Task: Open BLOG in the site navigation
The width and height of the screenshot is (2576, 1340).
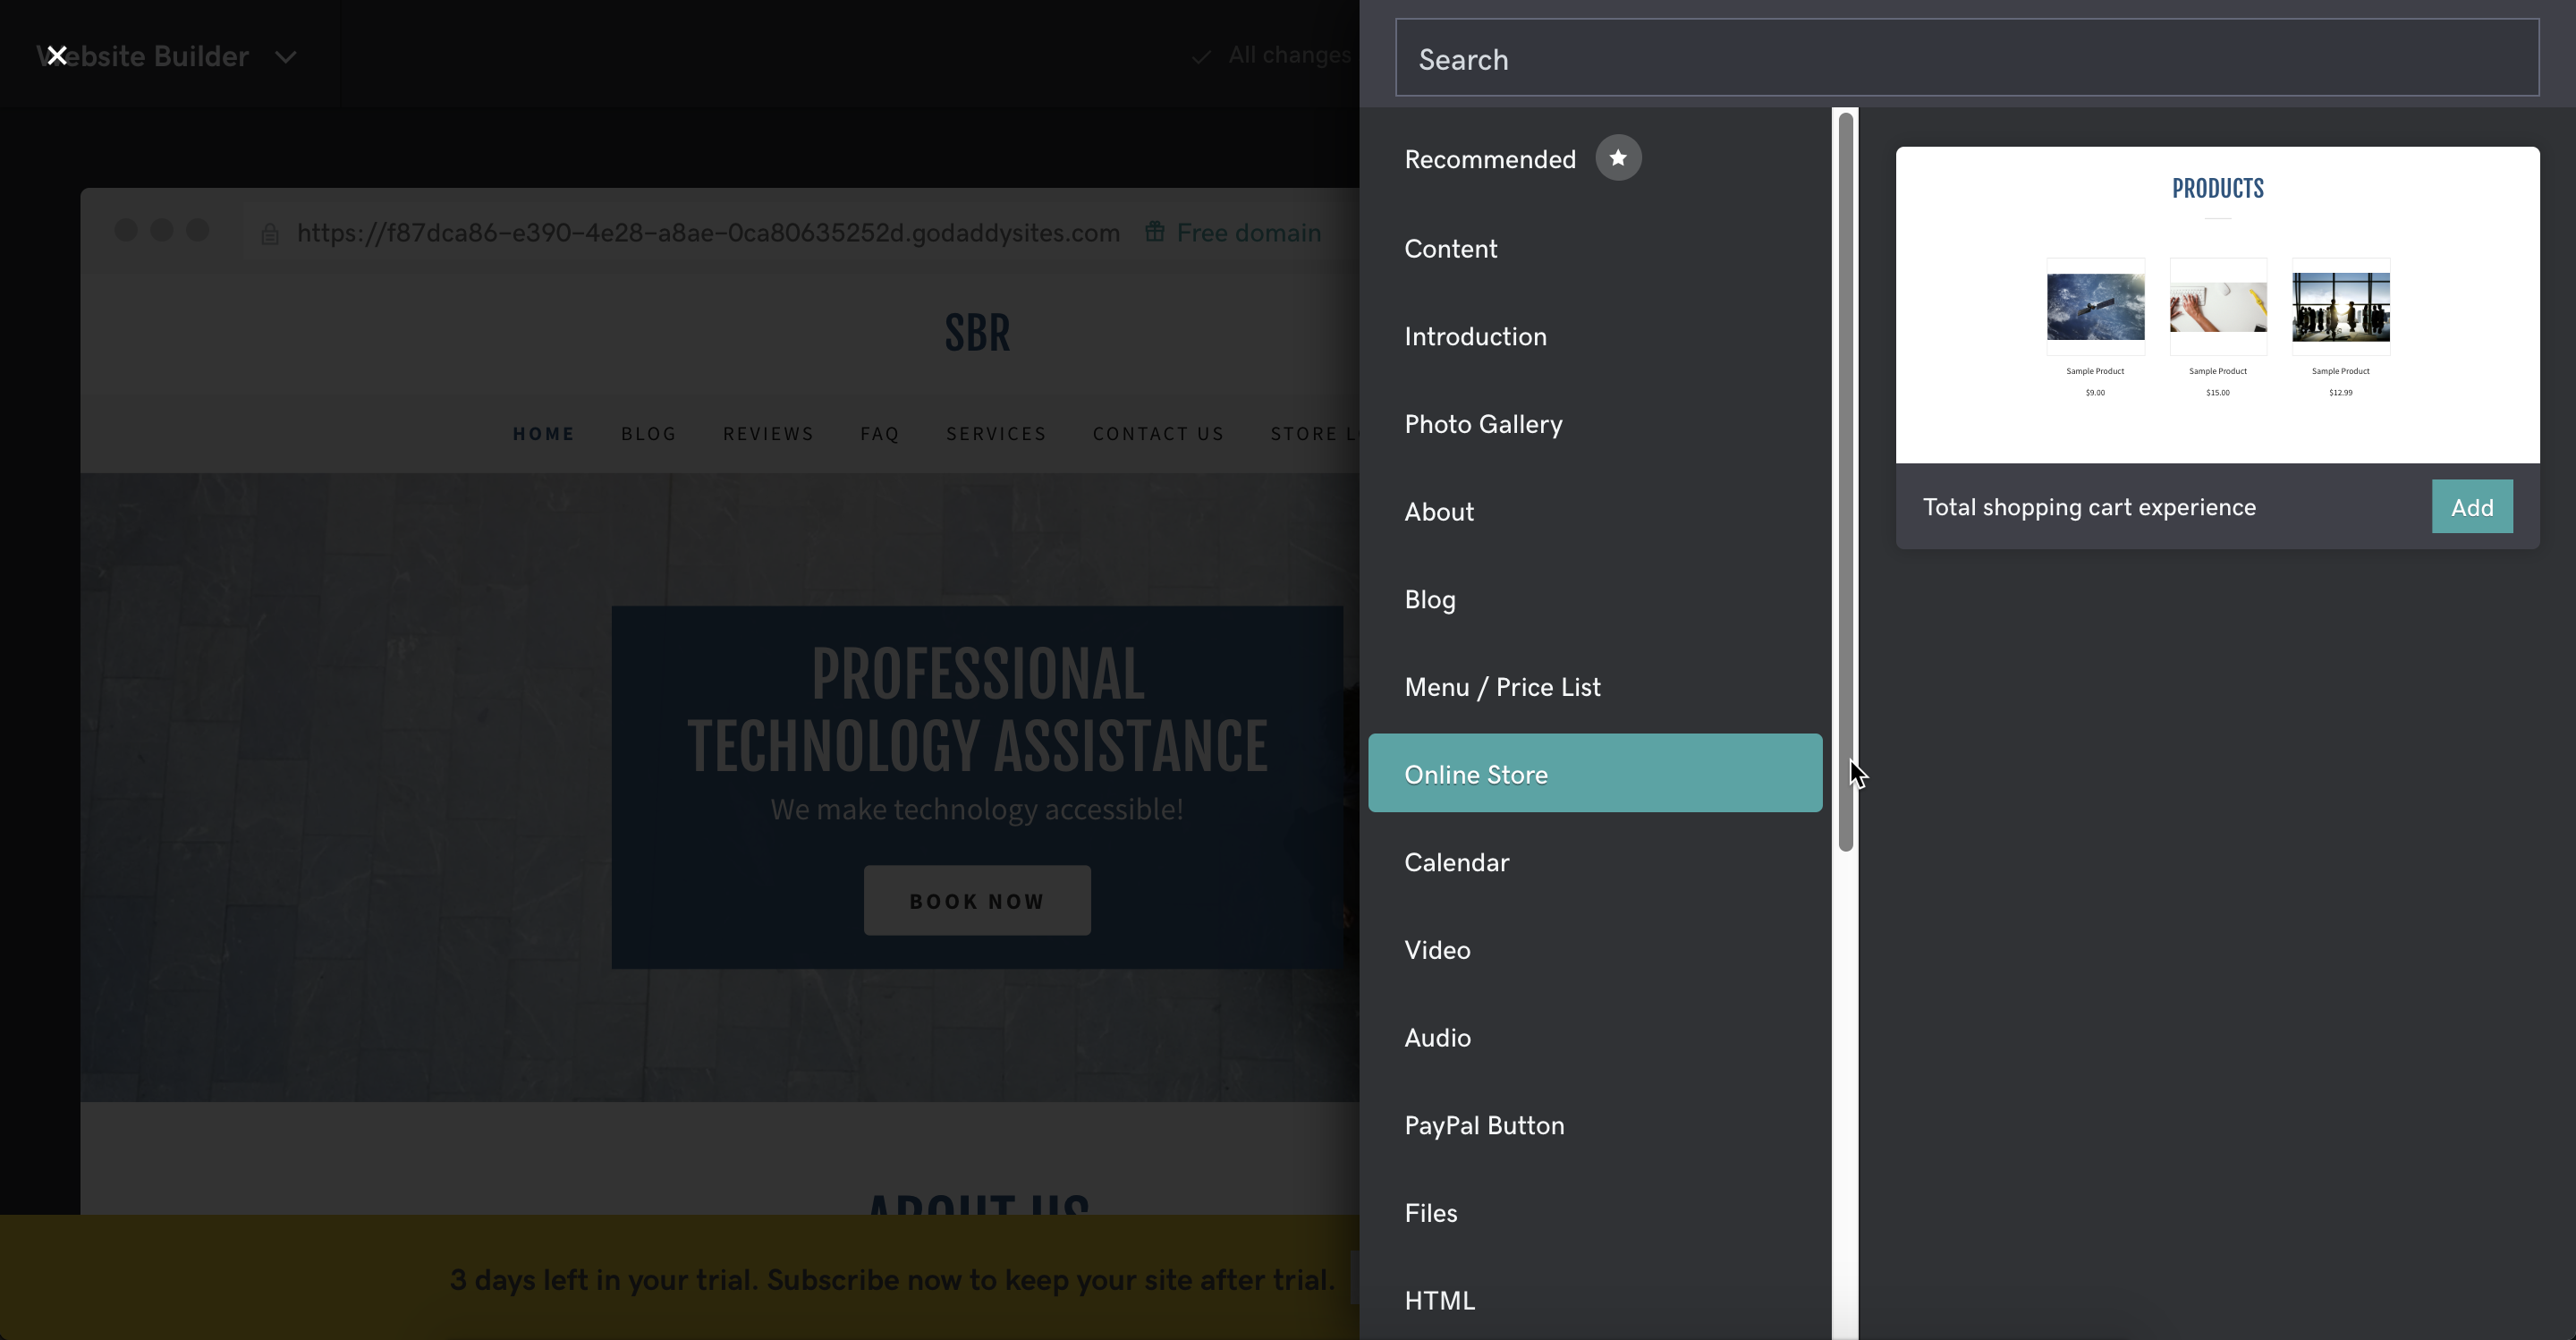Action: pyautogui.click(x=649, y=434)
